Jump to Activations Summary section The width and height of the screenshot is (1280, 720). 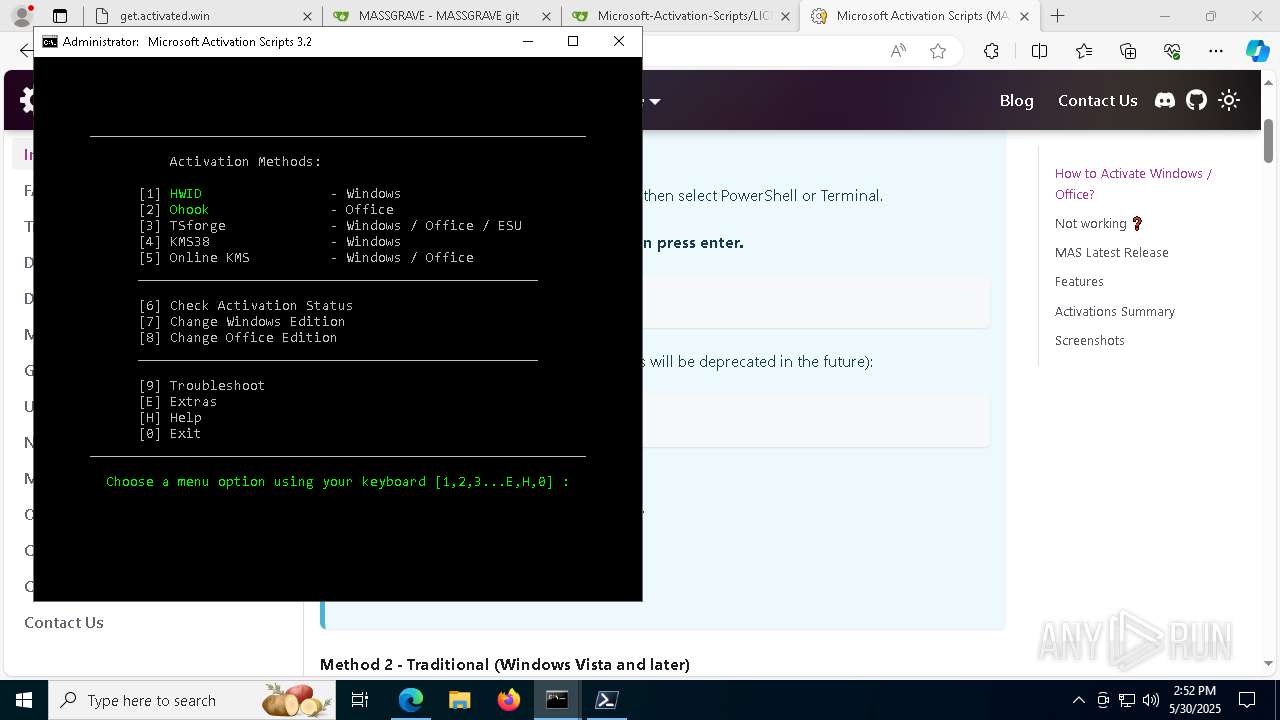click(x=1114, y=311)
